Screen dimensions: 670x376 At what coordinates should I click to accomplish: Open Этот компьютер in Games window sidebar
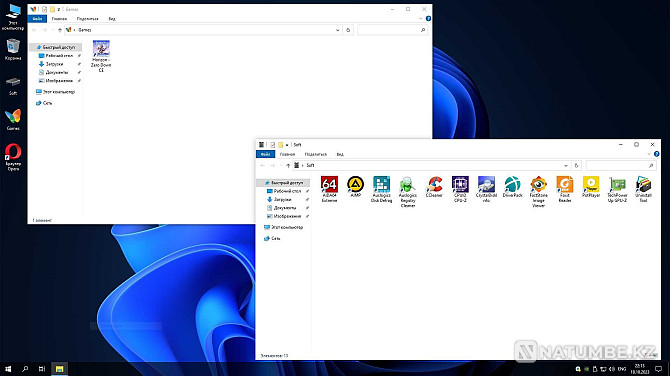(56, 92)
